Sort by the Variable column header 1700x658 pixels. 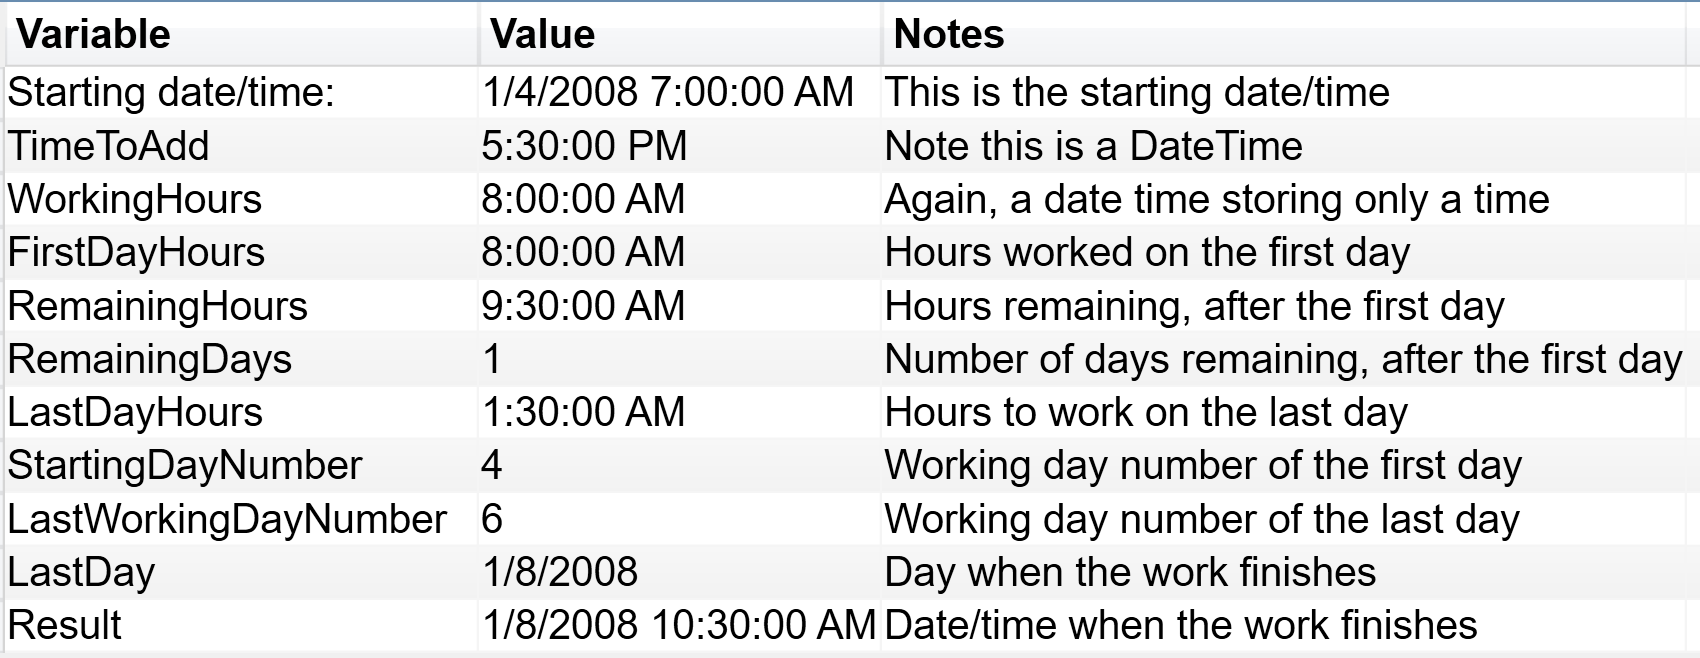click(241, 35)
